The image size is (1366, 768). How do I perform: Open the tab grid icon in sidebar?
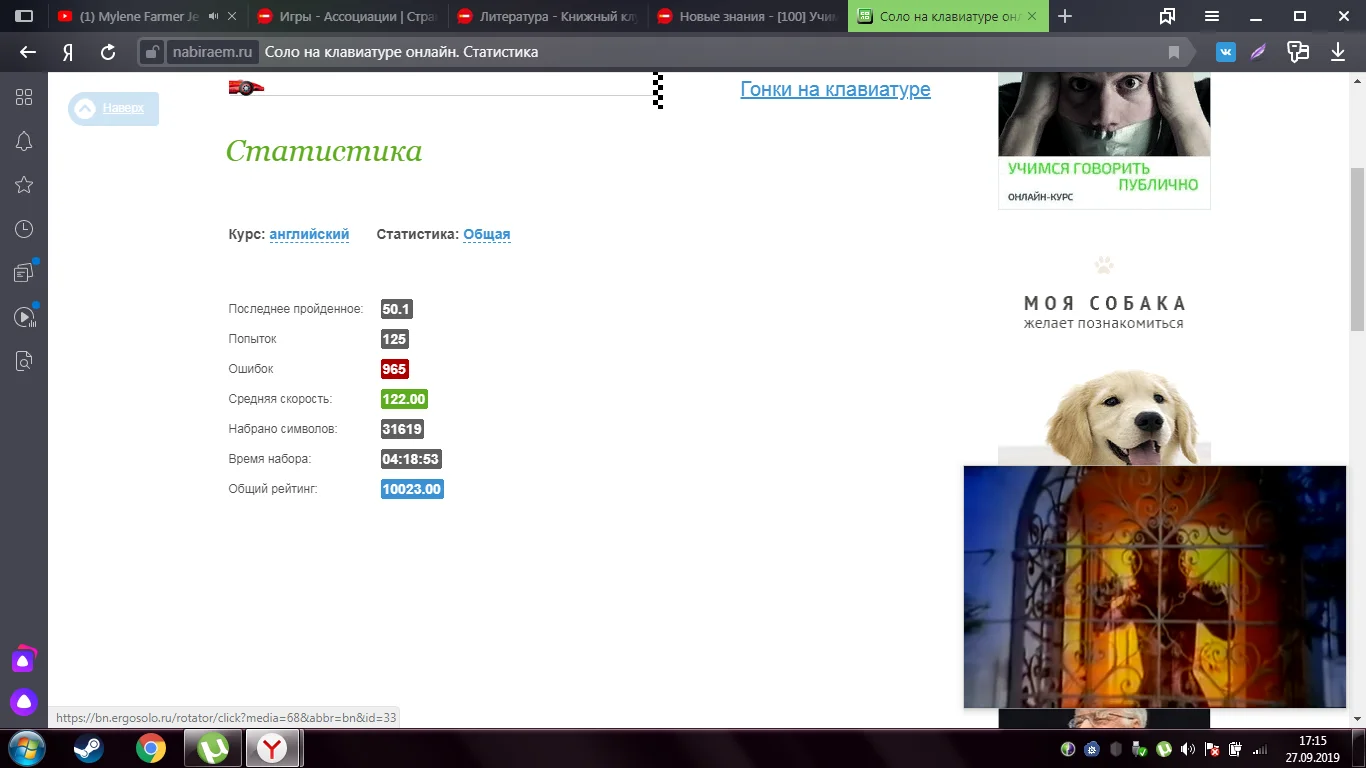pos(24,97)
